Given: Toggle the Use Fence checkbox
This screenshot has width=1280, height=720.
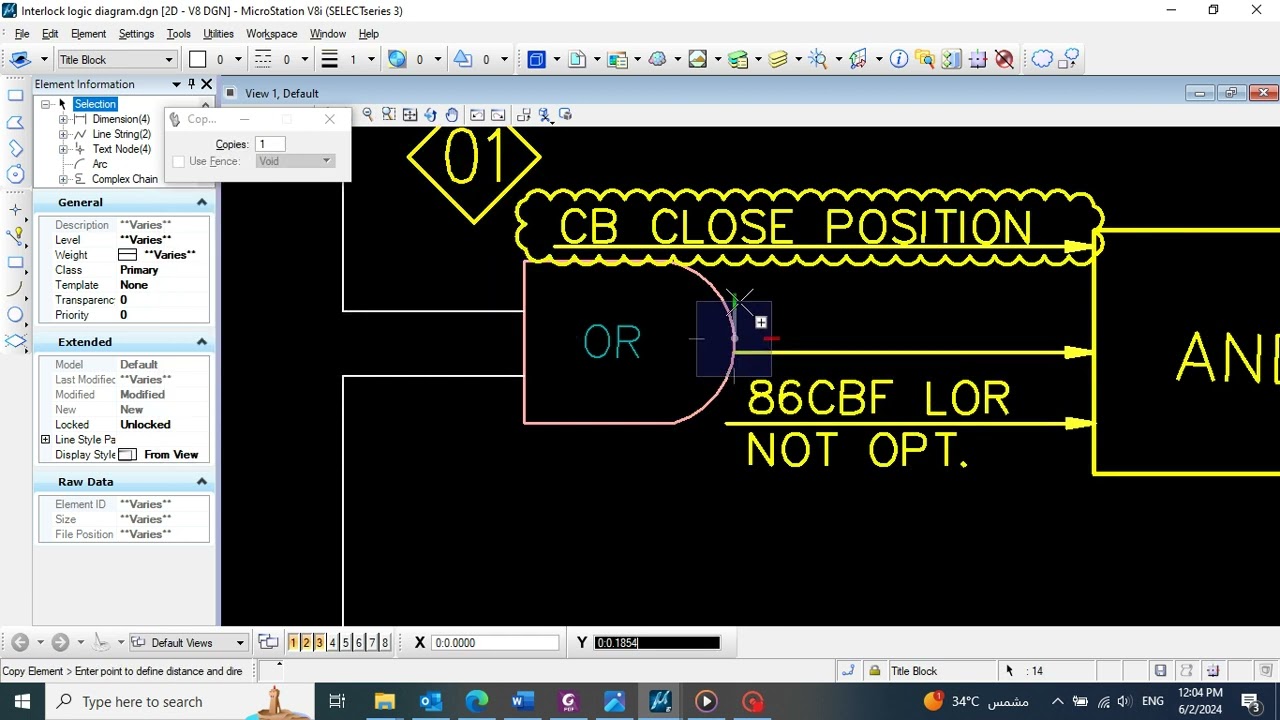Looking at the screenshot, I should [x=179, y=161].
